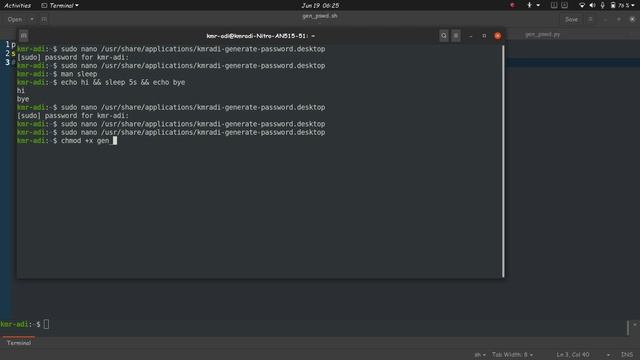Click the 'bye' output line
The image size is (640, 360).
pyautogui.click(x=23, y=99)
